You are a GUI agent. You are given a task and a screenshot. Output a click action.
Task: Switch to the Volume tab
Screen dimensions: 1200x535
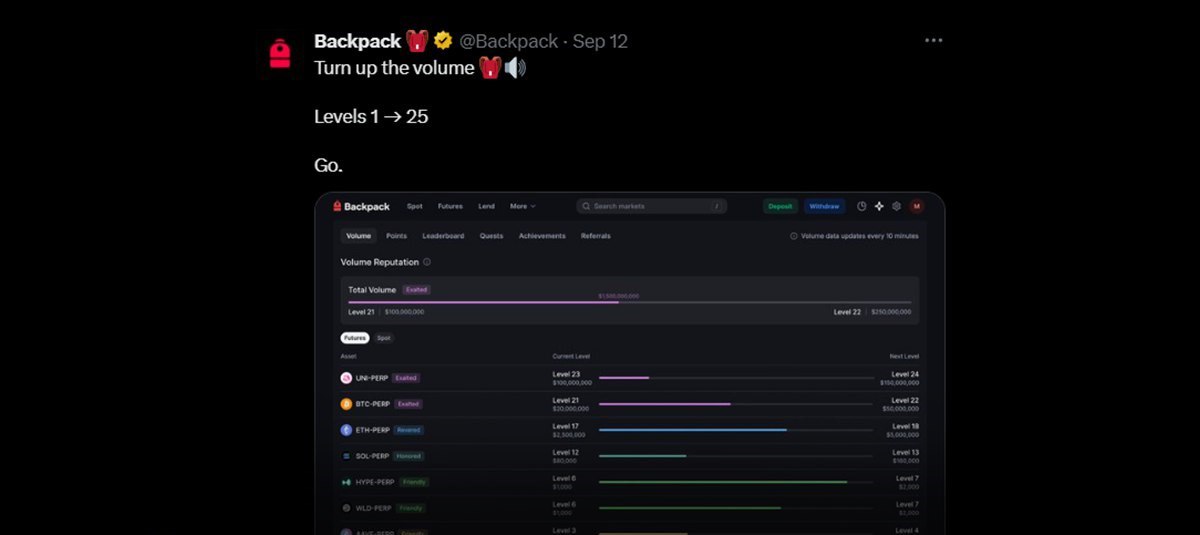click(358, 236)
